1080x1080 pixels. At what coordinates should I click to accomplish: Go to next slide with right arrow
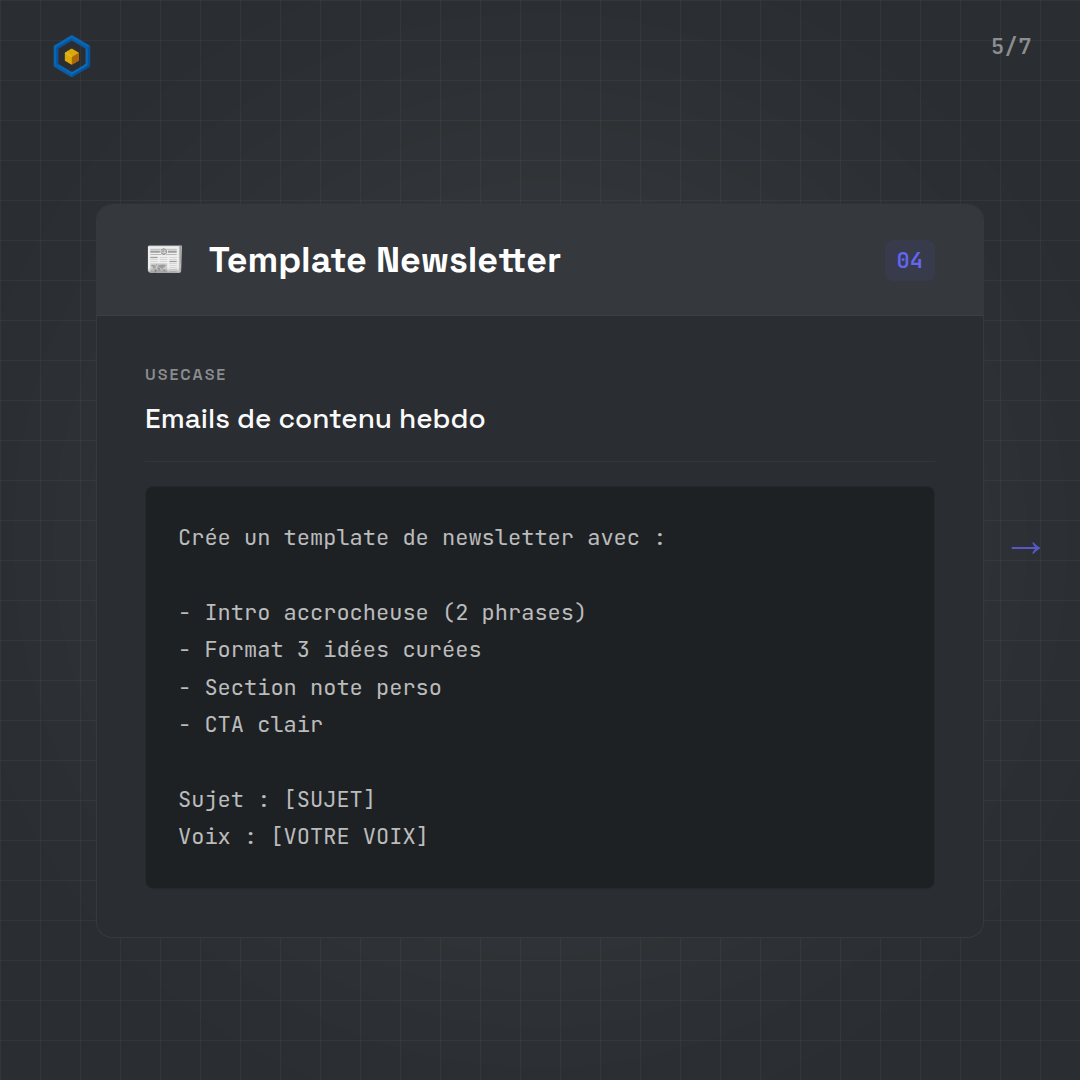[x=1025, y=548]
